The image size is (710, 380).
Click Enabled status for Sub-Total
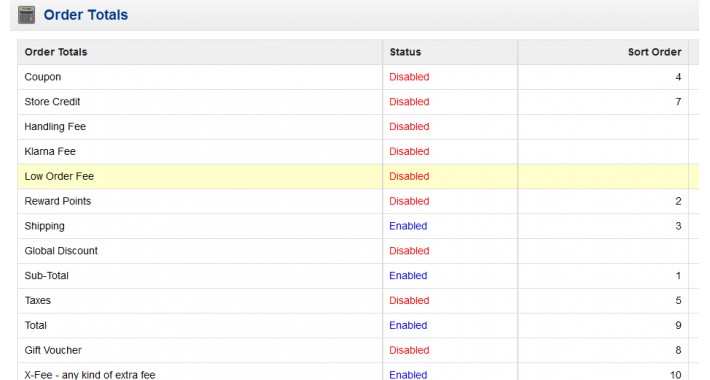click(408, 275)
